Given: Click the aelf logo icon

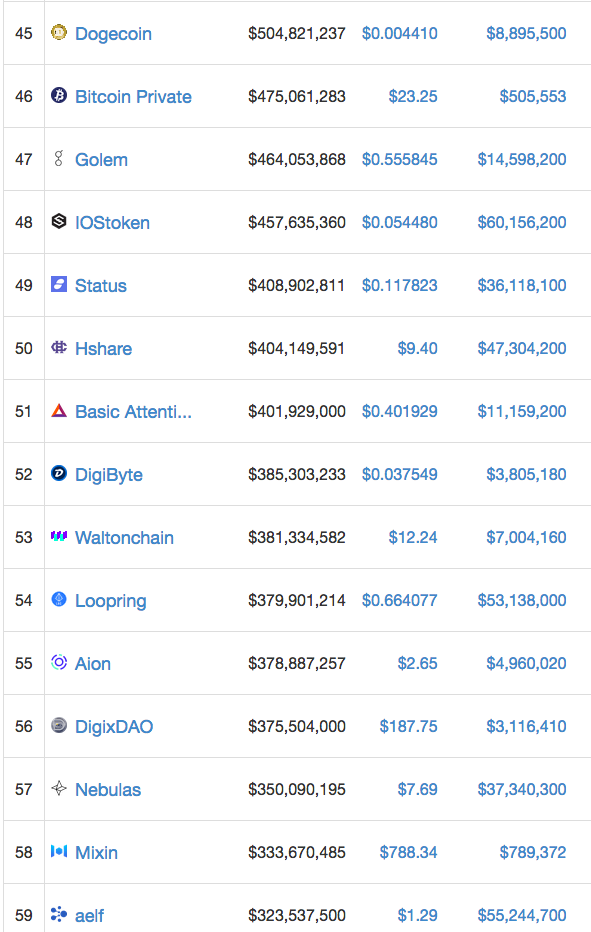Looking at the screenshot, I should tap(59, 914).
